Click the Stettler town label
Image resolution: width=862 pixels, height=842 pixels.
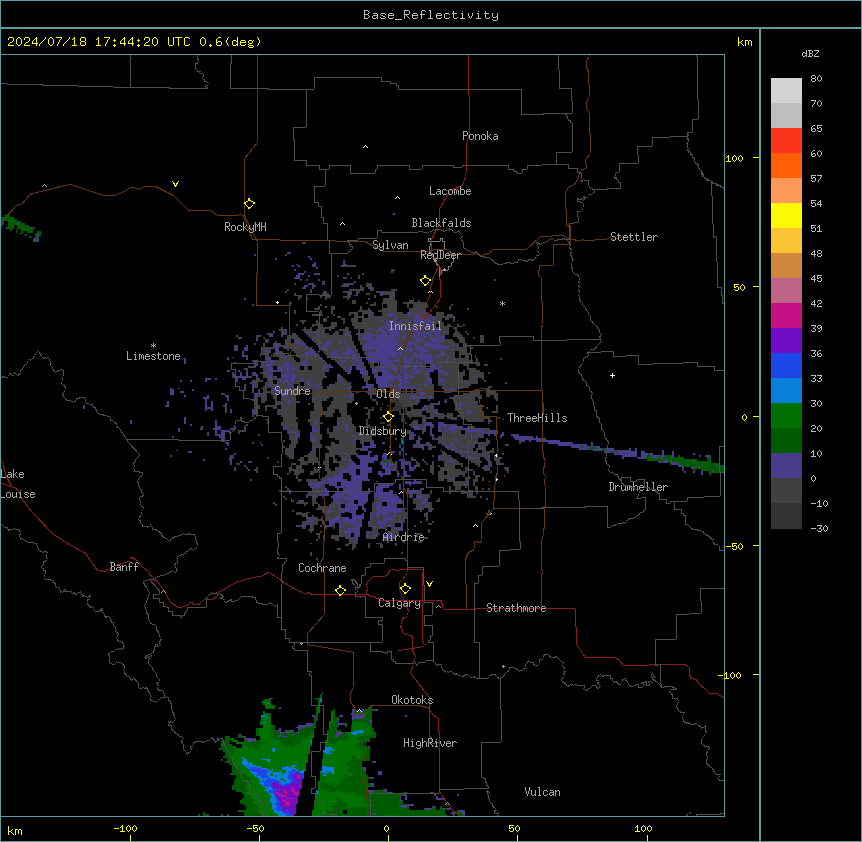634,237
